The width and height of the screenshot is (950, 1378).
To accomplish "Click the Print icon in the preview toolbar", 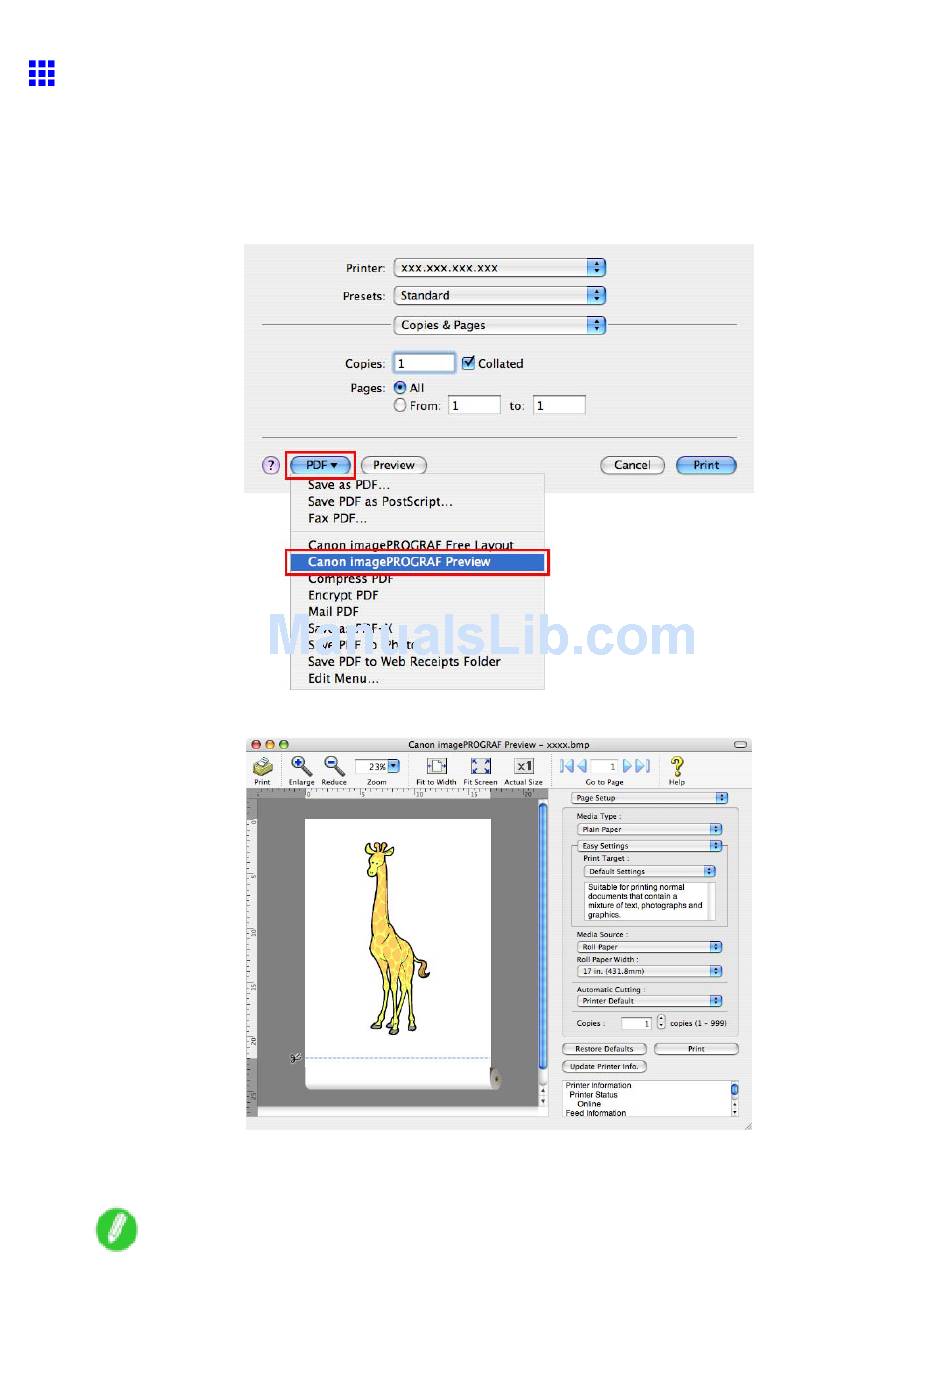I will (x=262, y=767).
